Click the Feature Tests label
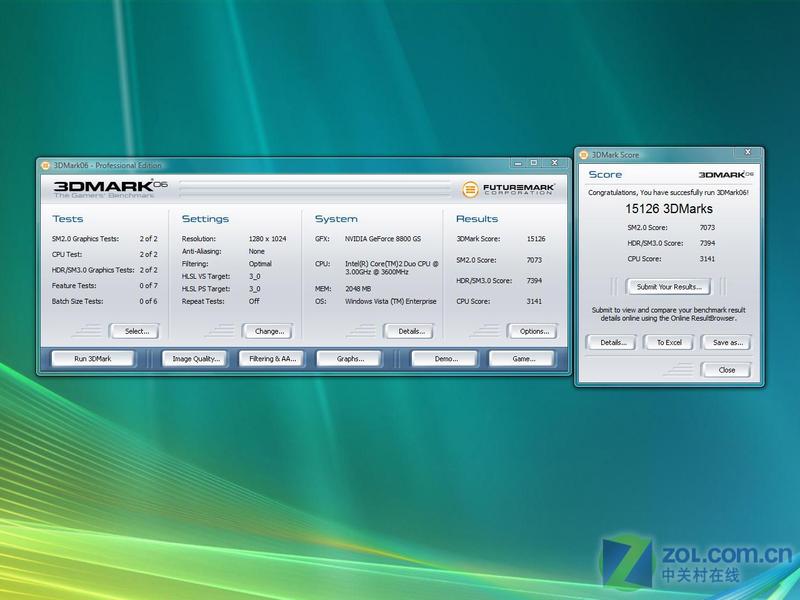 tap(74, 286)
